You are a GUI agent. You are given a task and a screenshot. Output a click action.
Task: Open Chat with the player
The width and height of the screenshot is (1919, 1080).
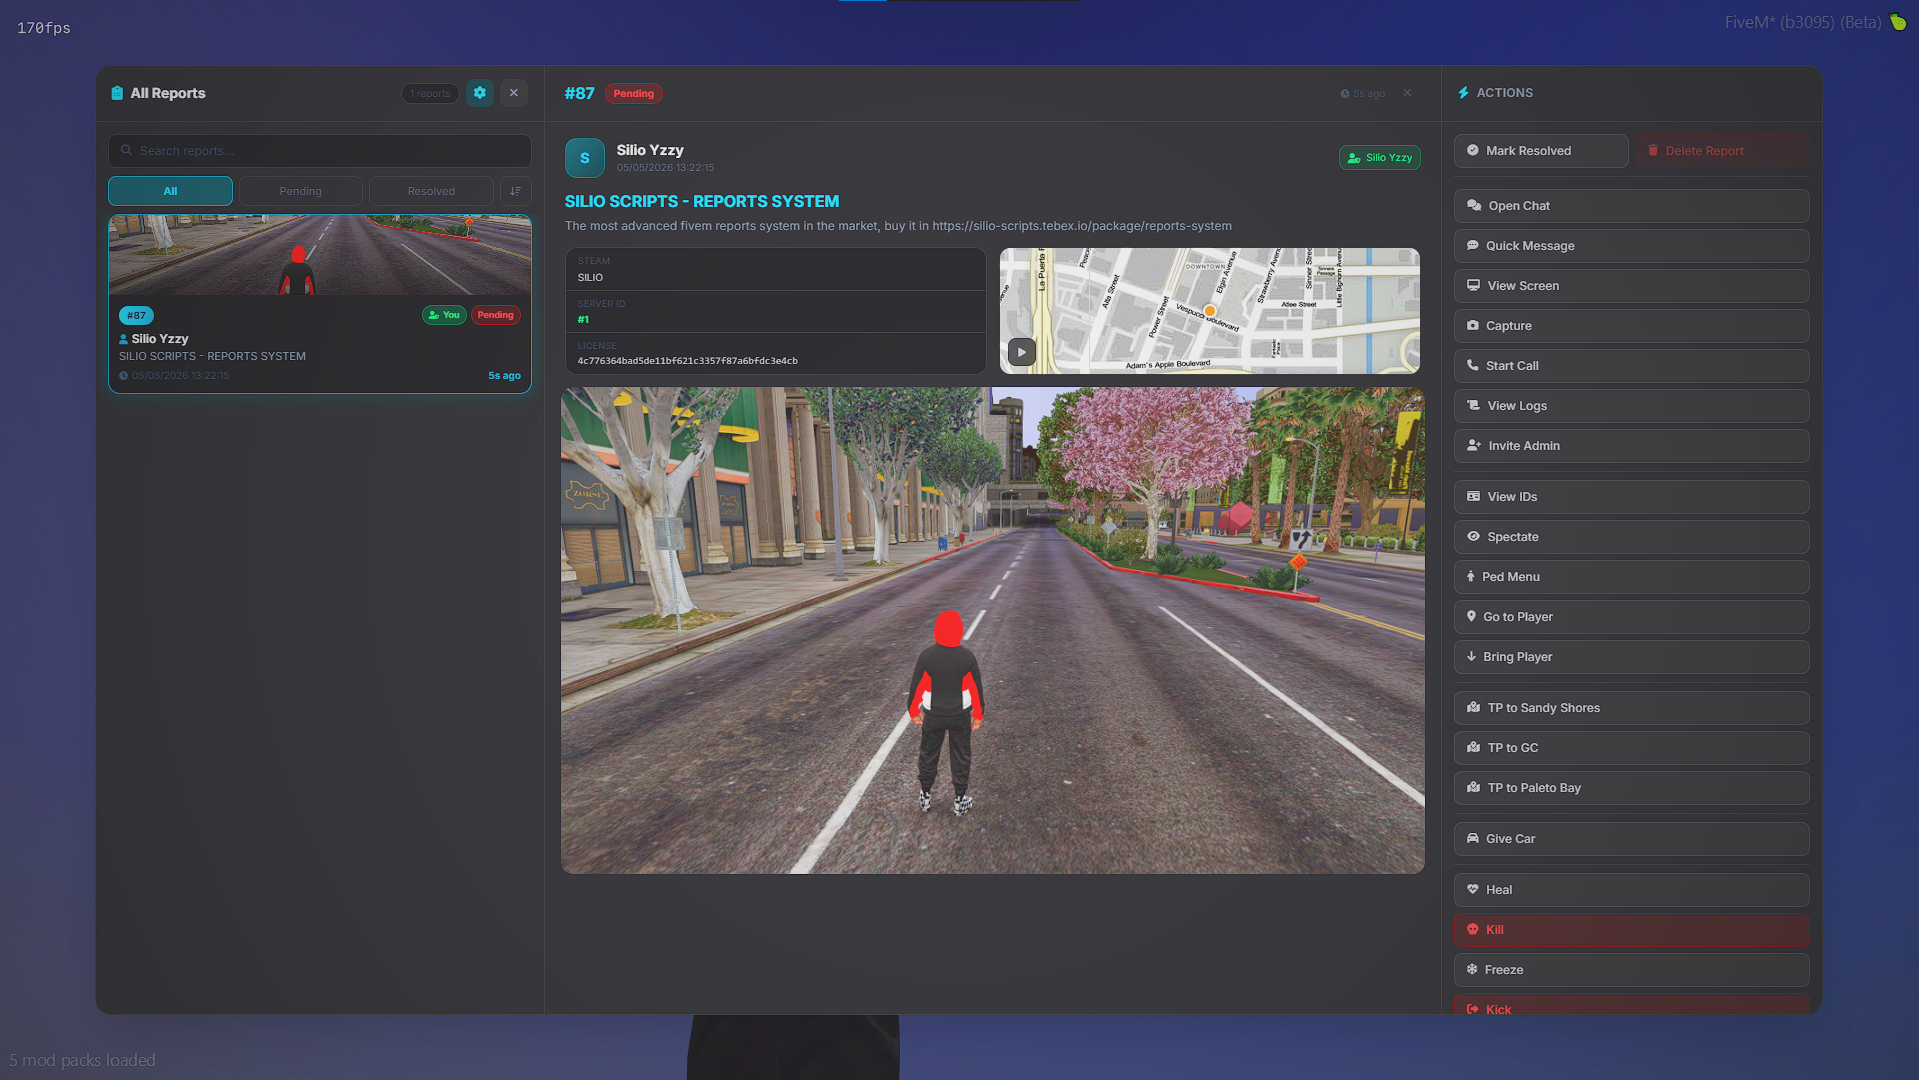coord(1632,206)
